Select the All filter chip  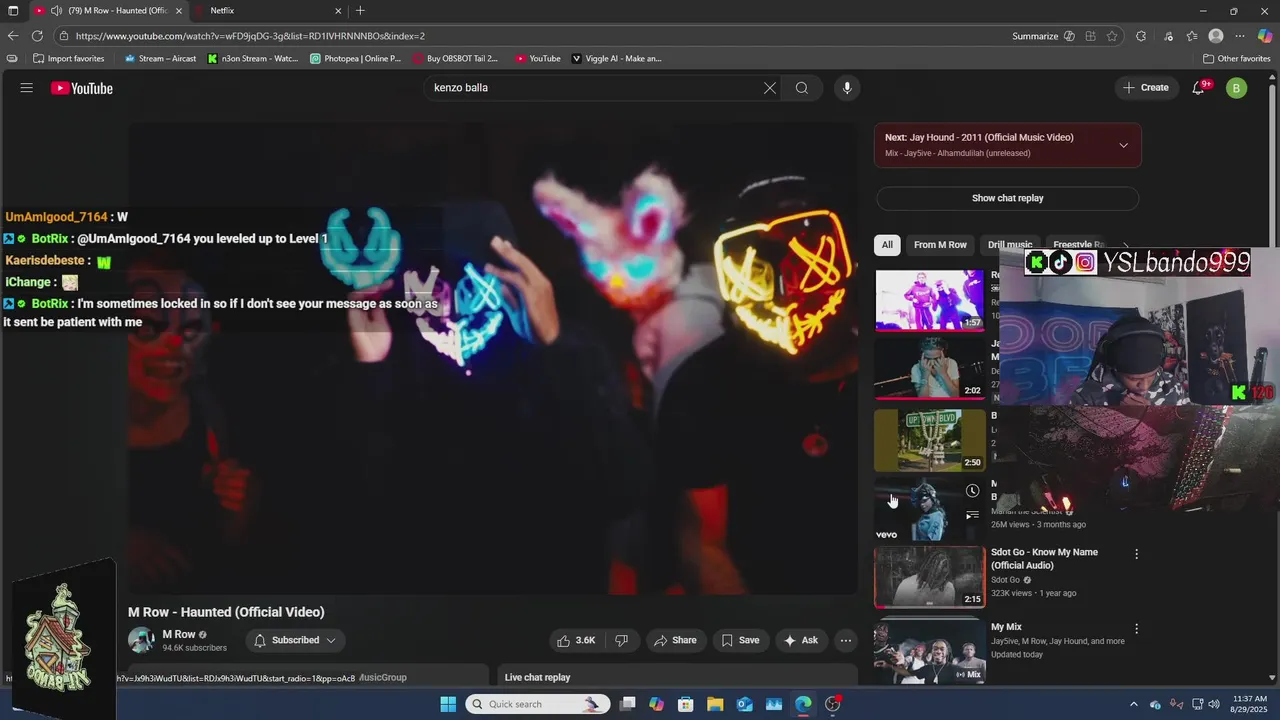coord(887,245)
